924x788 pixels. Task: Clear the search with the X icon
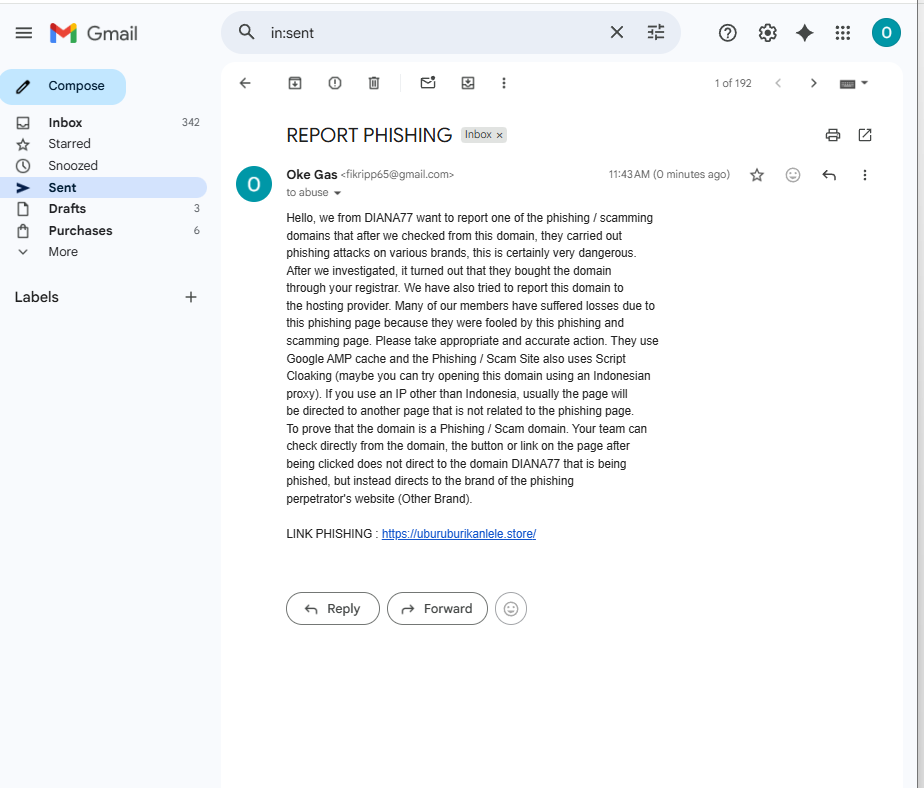[x=616, y=32]
